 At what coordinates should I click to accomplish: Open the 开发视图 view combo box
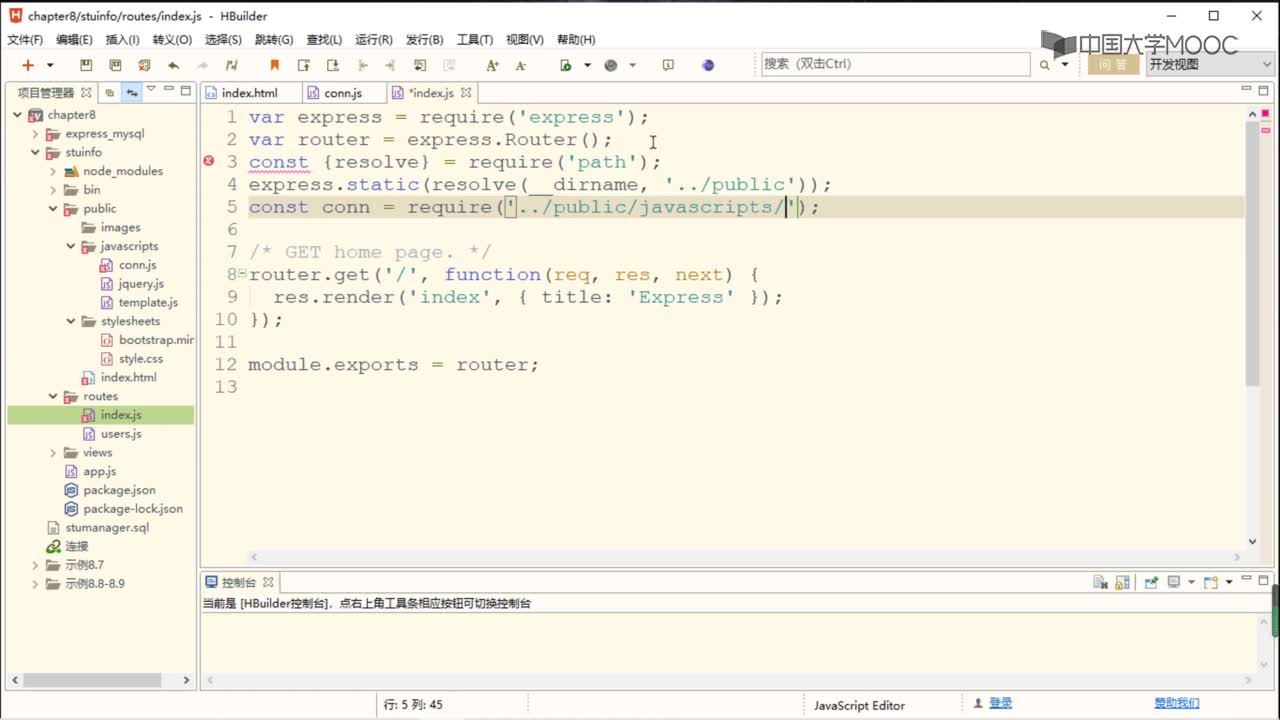[1210, 64]
